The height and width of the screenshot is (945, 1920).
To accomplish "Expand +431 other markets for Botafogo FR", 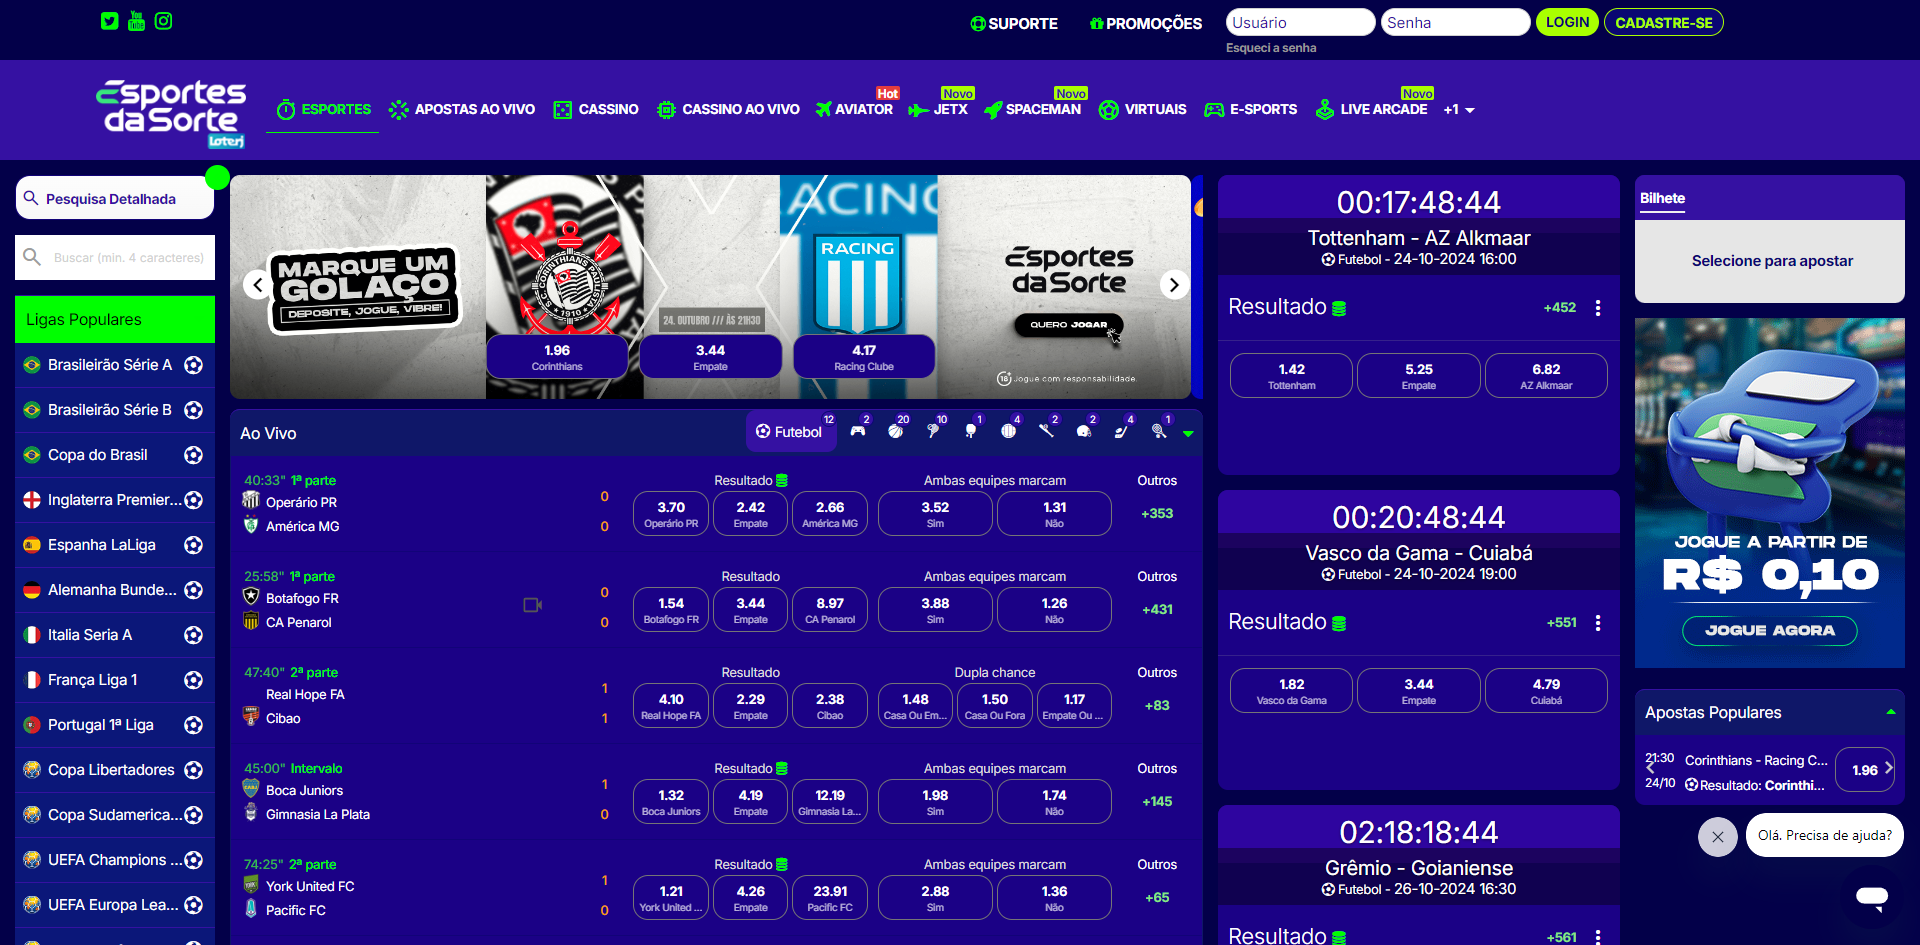I will 1157,609.
